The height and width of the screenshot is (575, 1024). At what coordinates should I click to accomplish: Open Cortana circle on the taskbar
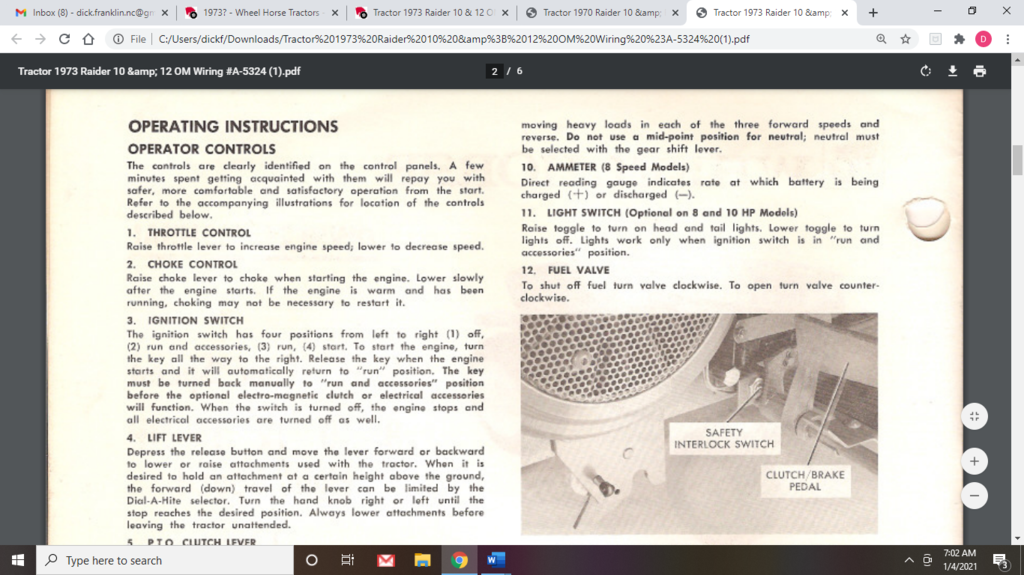312,560
